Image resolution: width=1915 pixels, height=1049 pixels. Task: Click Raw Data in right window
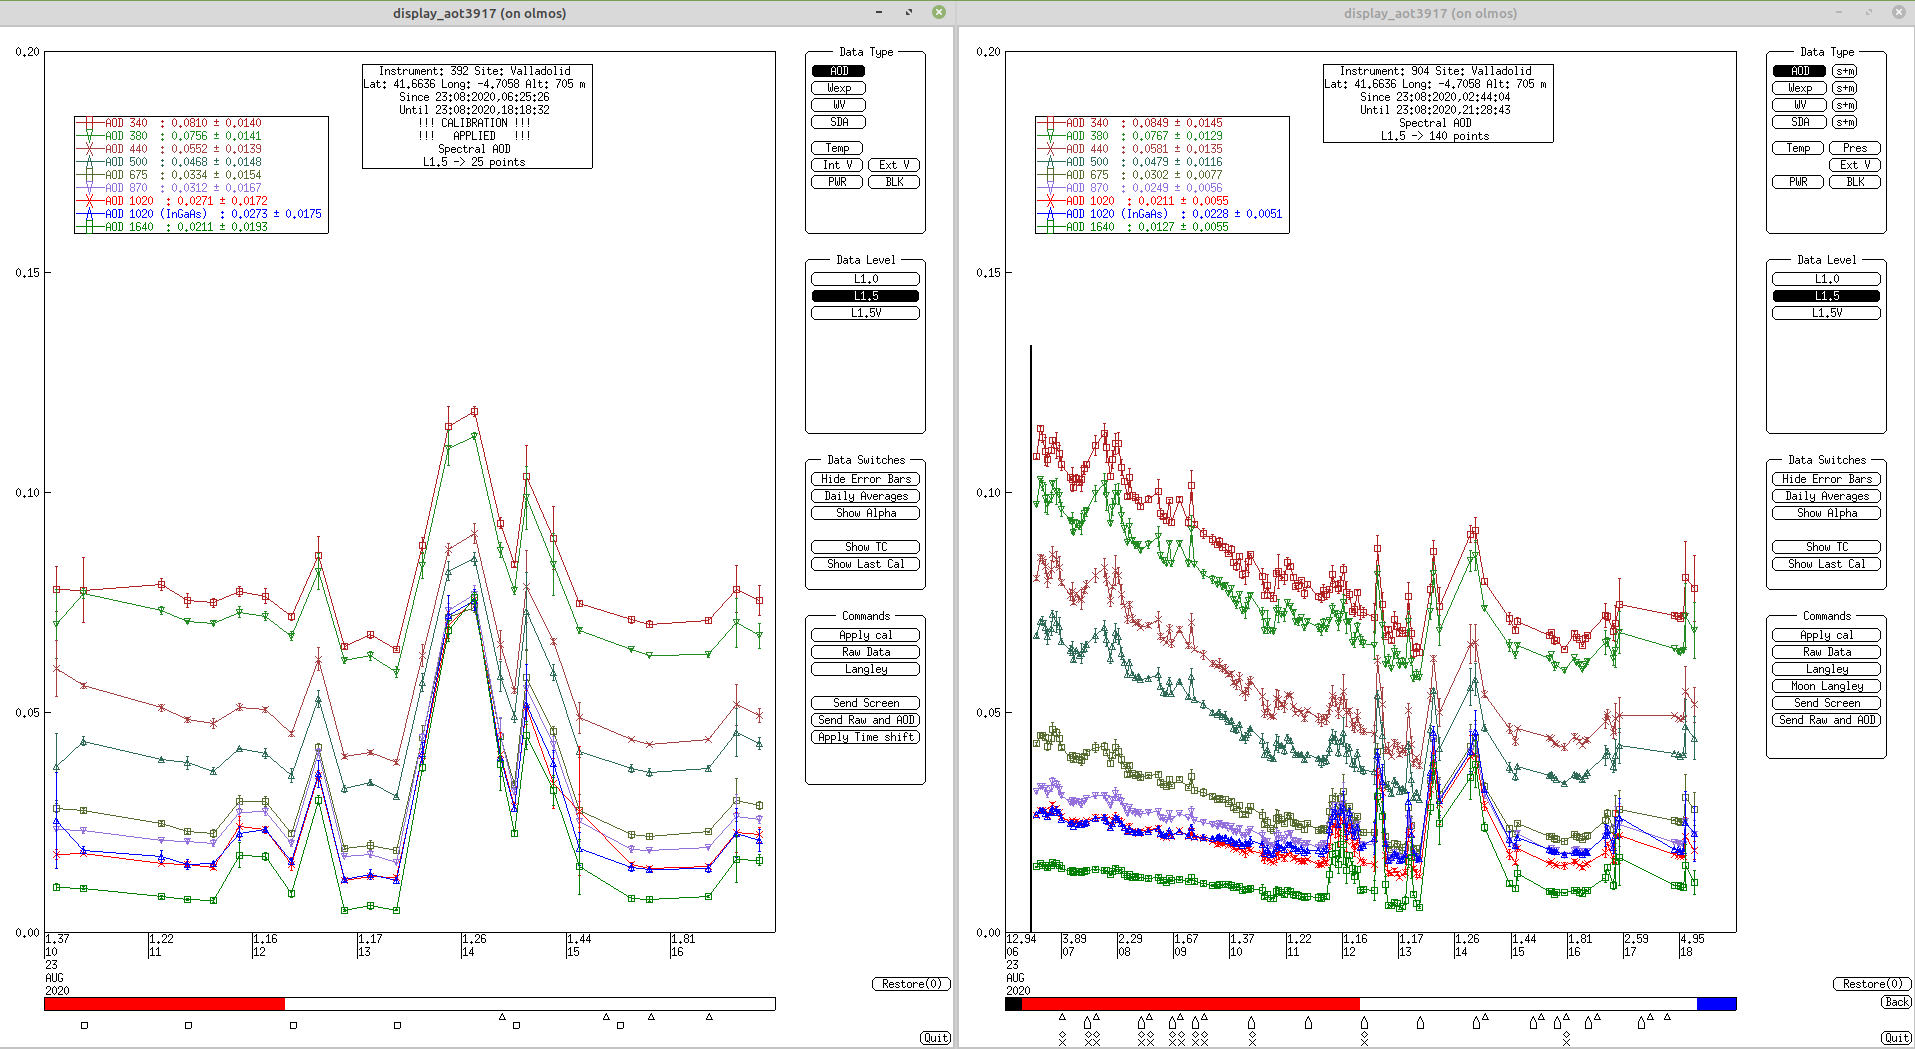(1826, 652)
